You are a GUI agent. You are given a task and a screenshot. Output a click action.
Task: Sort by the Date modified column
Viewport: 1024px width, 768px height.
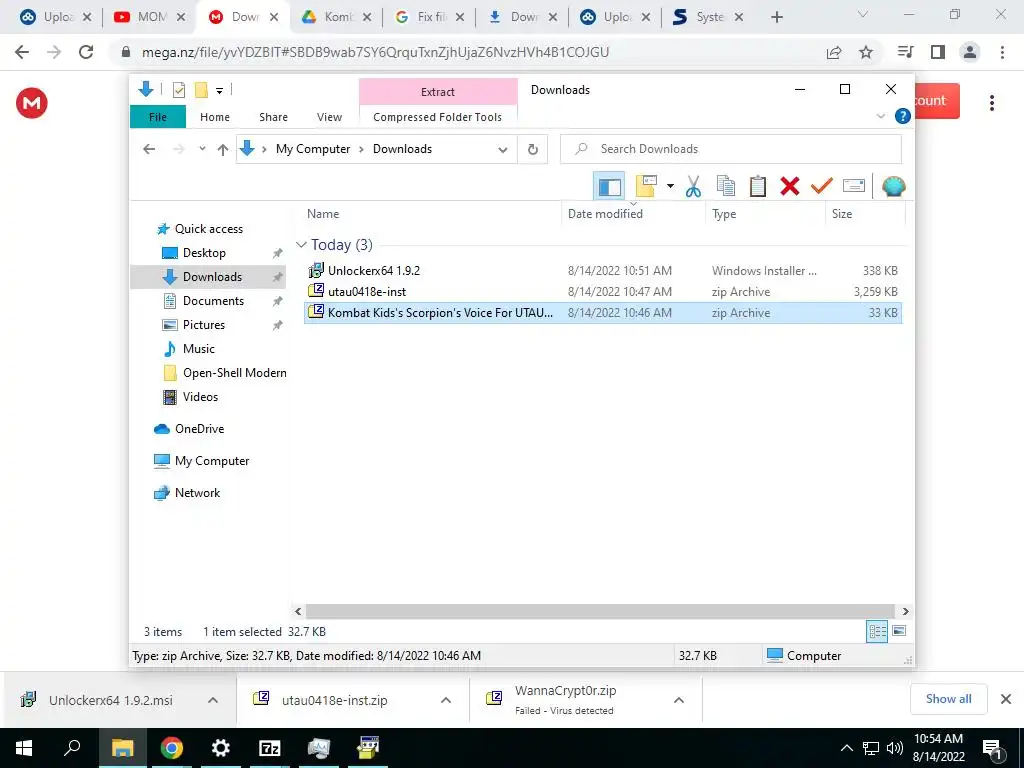[633, 214]
